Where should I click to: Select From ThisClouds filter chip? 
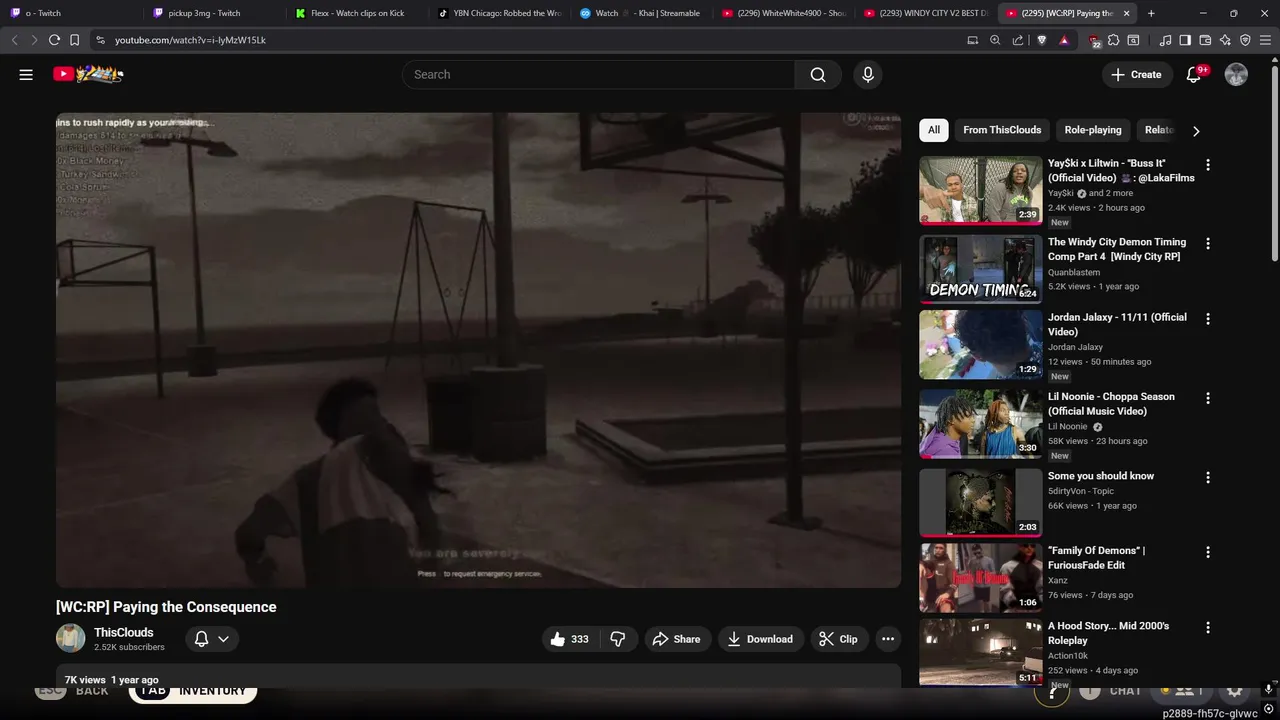click(x=1002, y=130)
